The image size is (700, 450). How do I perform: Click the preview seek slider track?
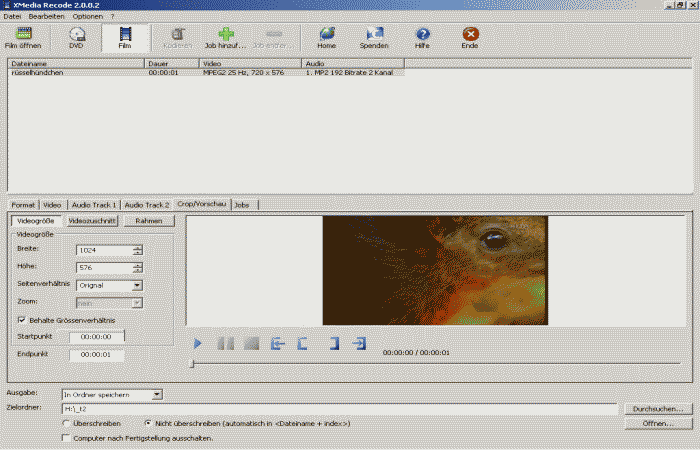point(435,363)
